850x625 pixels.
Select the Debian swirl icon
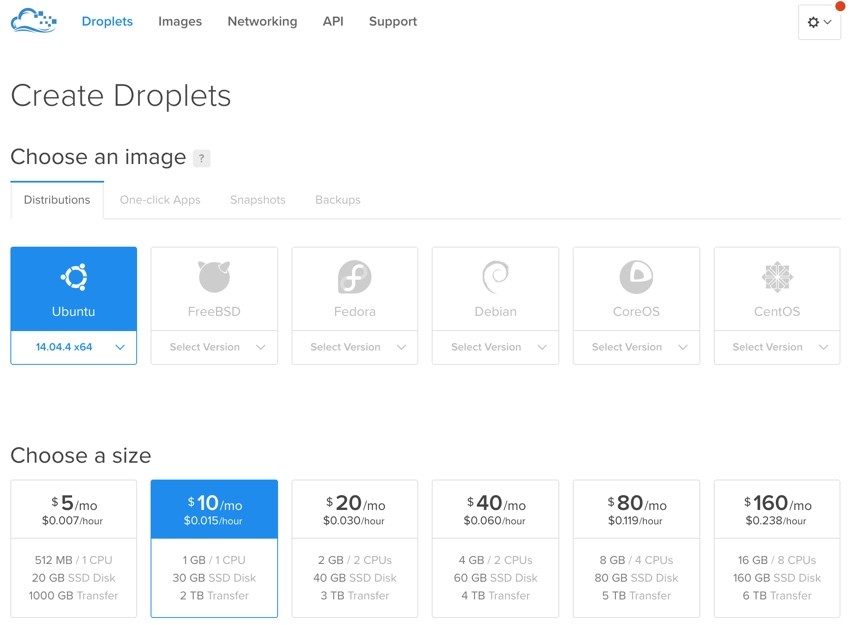495,276
